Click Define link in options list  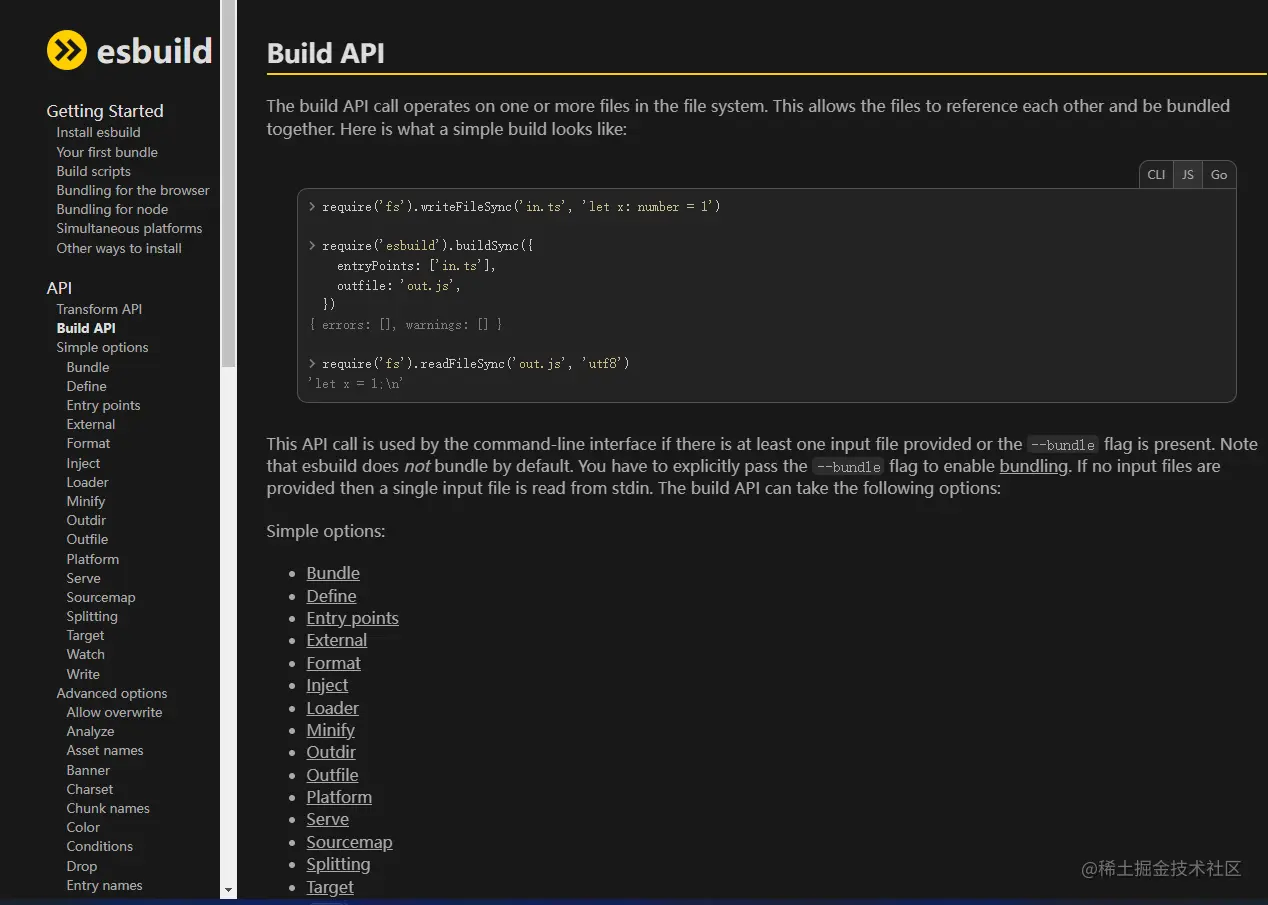[331, 596]
